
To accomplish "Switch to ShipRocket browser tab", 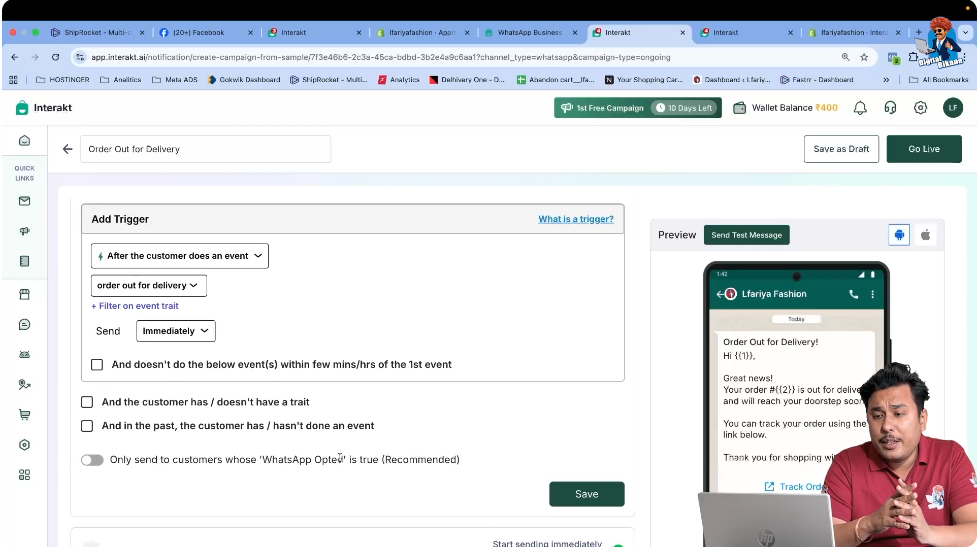I will click(97, 32).
